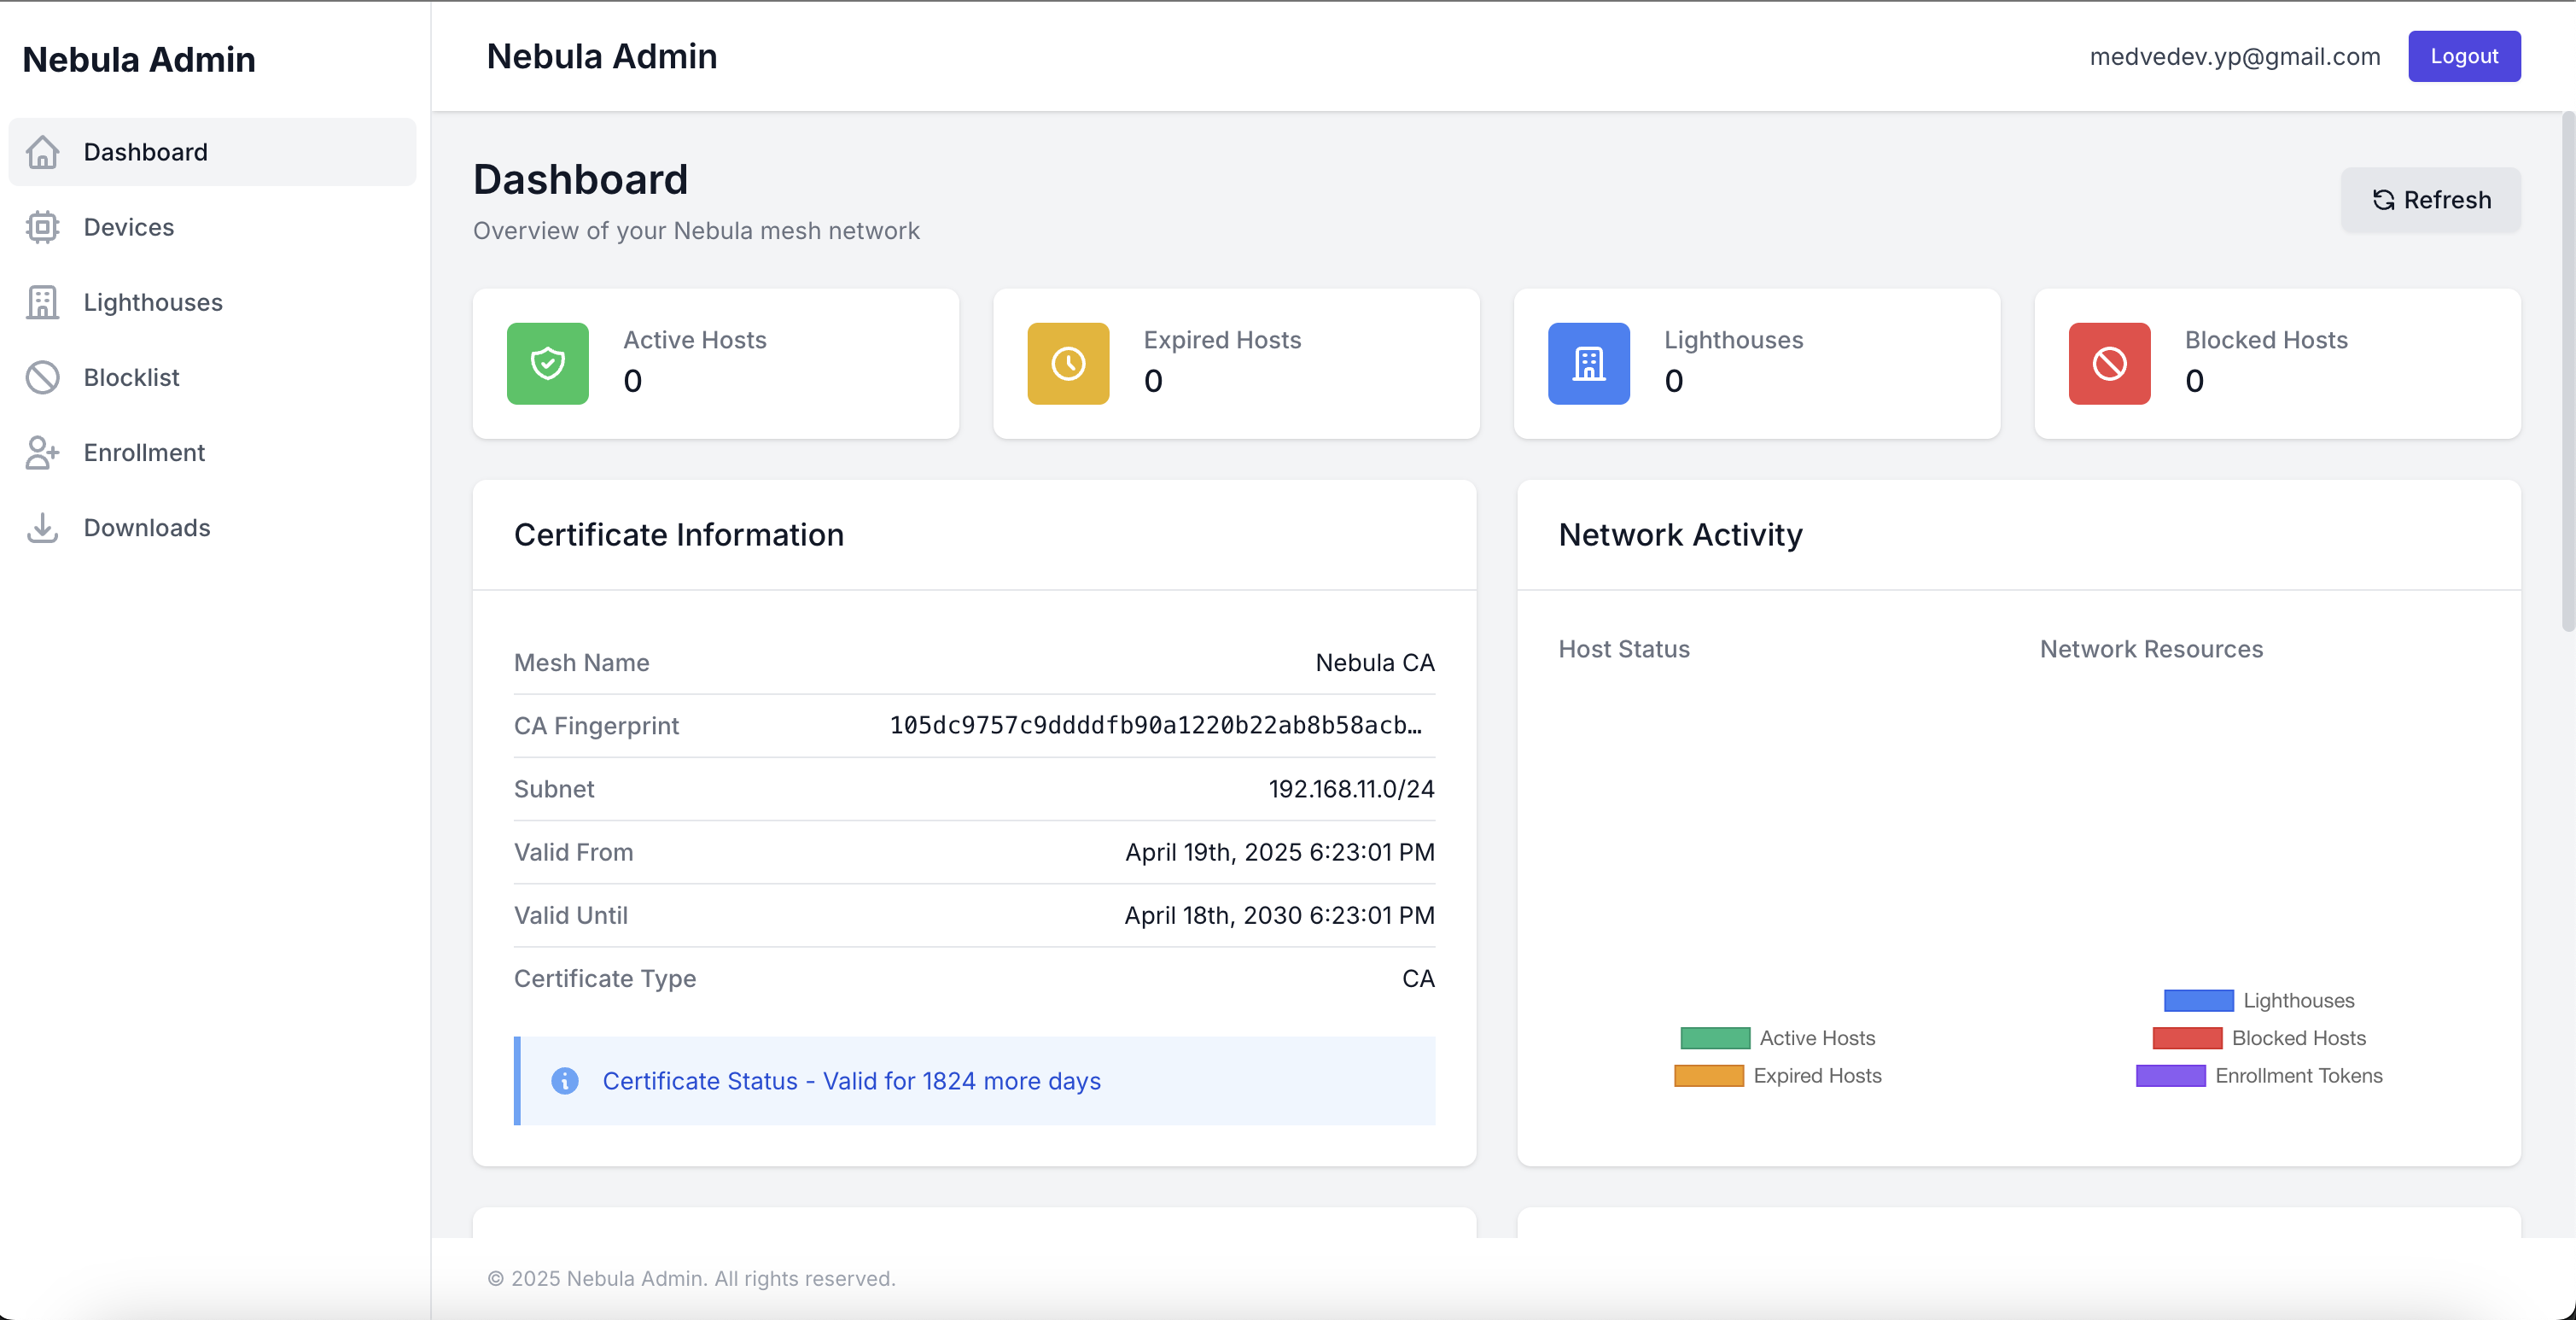Click the Certificate Information card heading

[678, 535]
